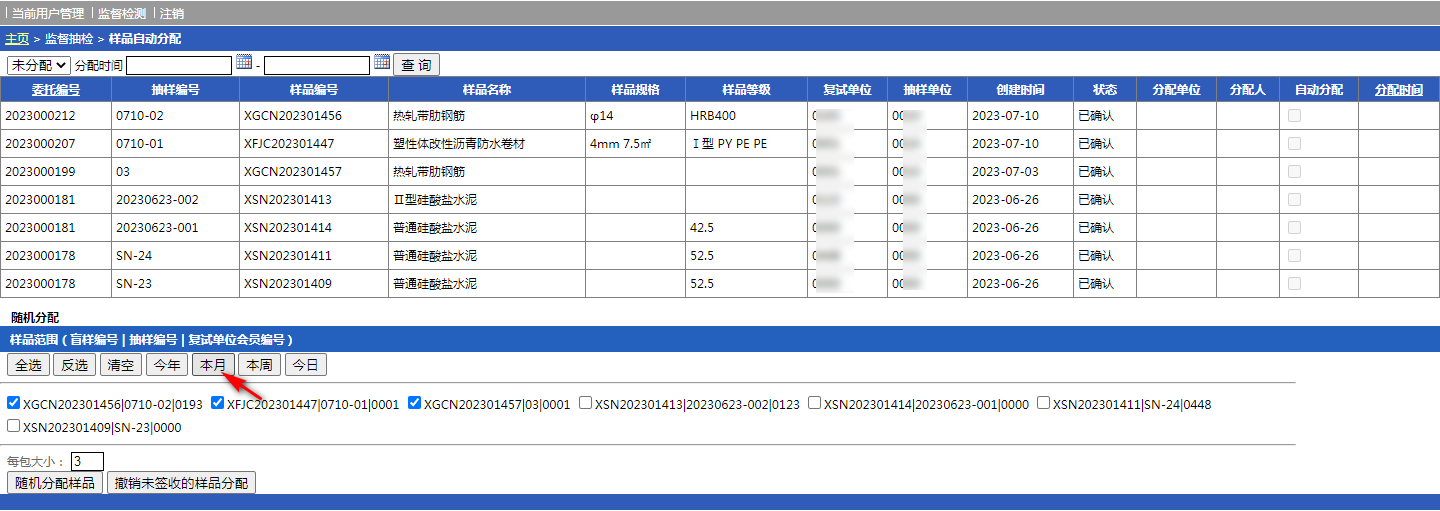Check sample XSN202301413|20230623-002|0123
The height and width of the screenshot is (511, 1440).
coord(586,404)
